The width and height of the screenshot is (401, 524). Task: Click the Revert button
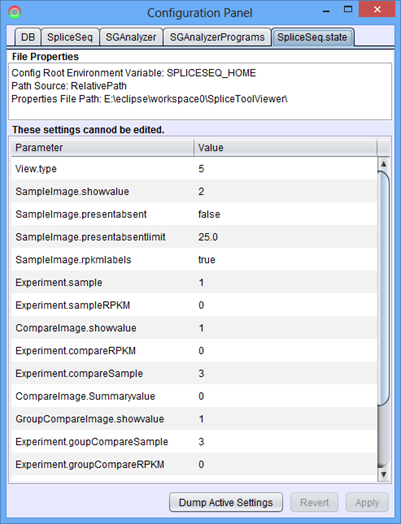[314, 502]
